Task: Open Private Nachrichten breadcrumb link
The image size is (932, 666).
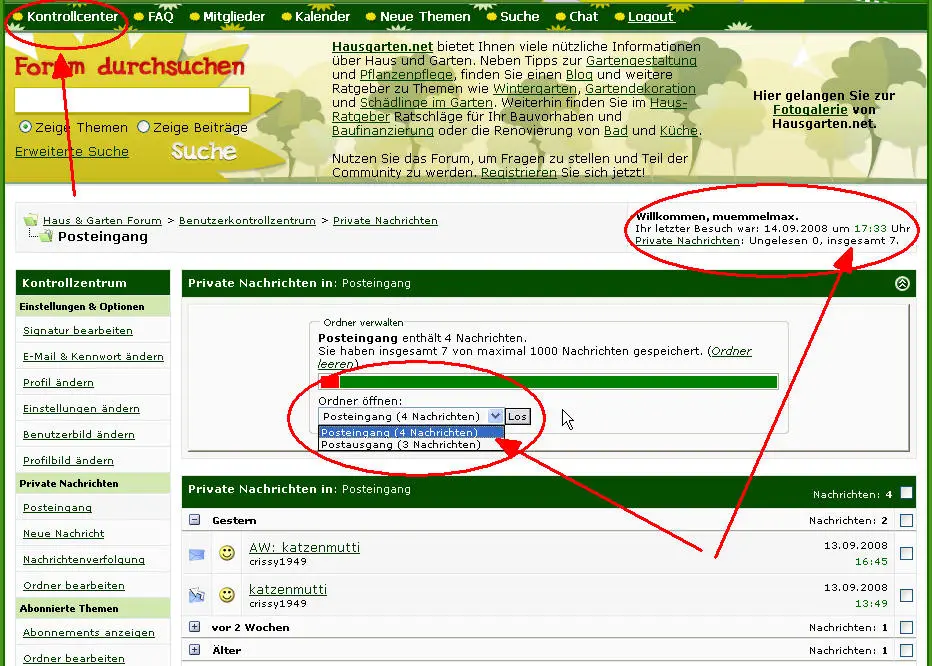Action: 385,221
